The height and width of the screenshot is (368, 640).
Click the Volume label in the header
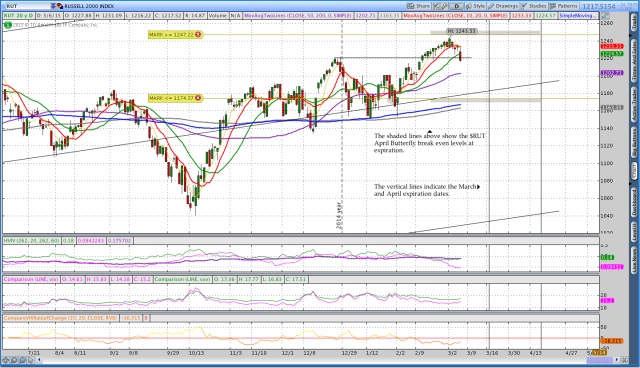pos(218,16)
